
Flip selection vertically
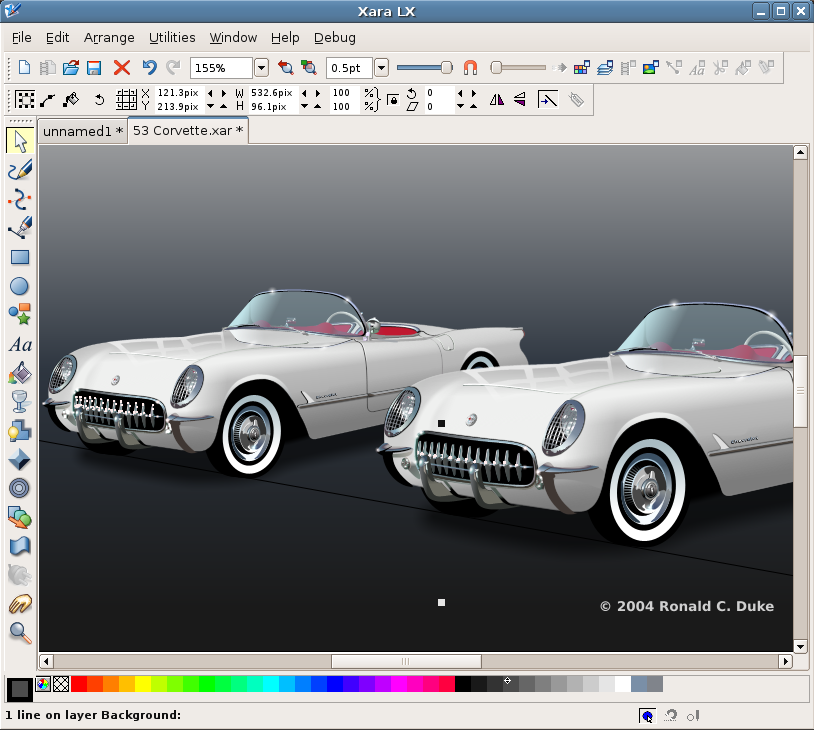520,99
